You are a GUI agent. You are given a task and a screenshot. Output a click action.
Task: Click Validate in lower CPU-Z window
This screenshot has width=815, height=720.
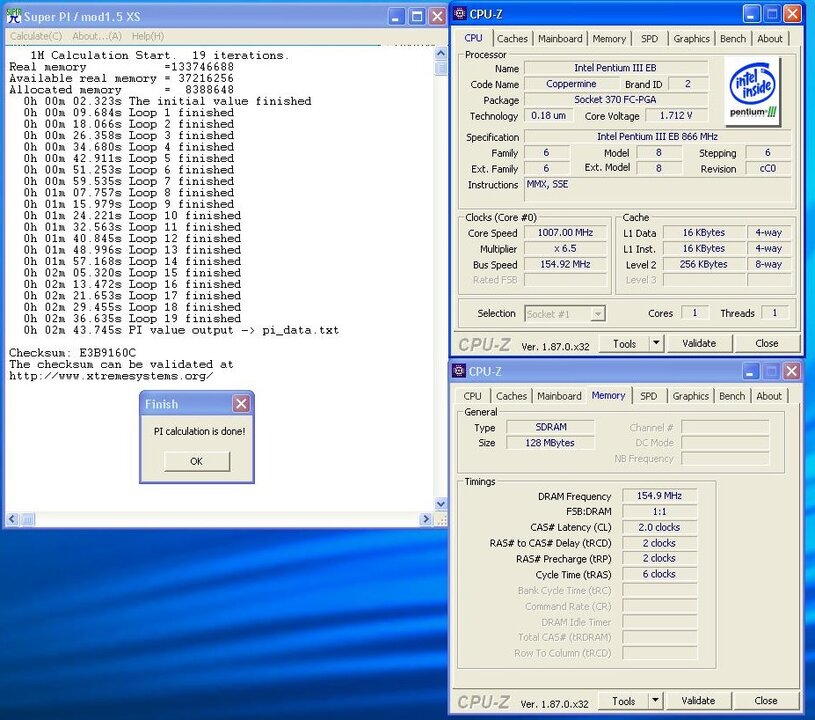click(x=698, y=701)
